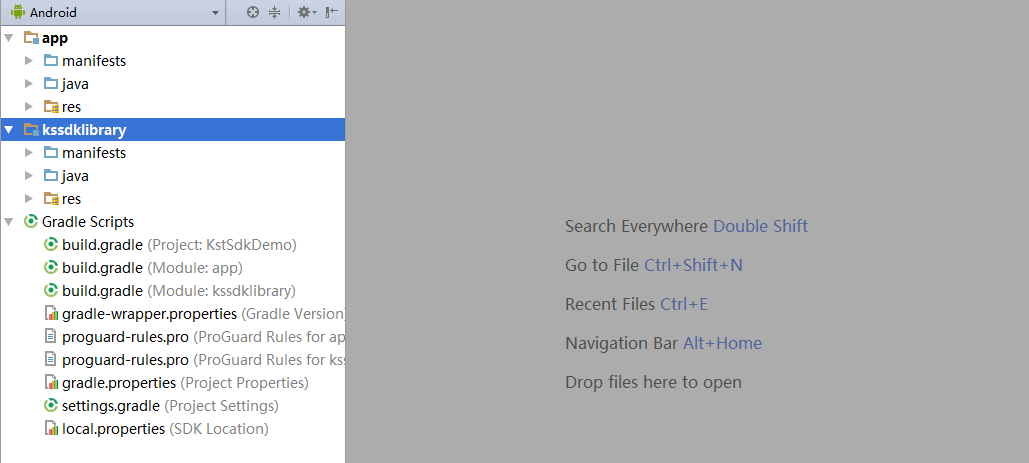
Task: Select settings.gradle in Gradle Scripts
Action: coord(110,406)
